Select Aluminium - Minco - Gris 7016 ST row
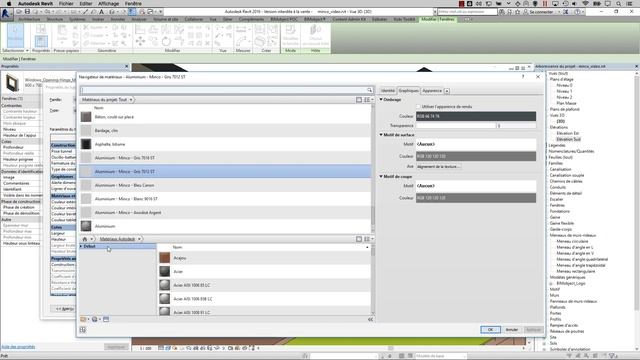 coord(225,158)
